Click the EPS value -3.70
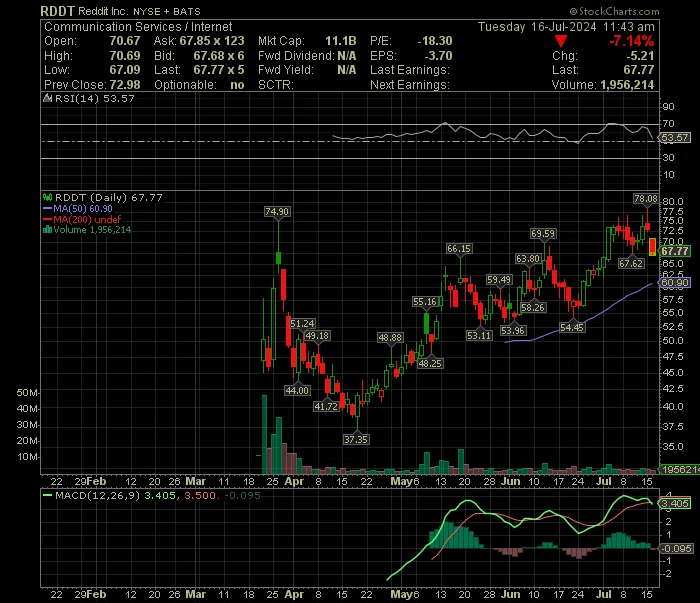 (438, 56)
